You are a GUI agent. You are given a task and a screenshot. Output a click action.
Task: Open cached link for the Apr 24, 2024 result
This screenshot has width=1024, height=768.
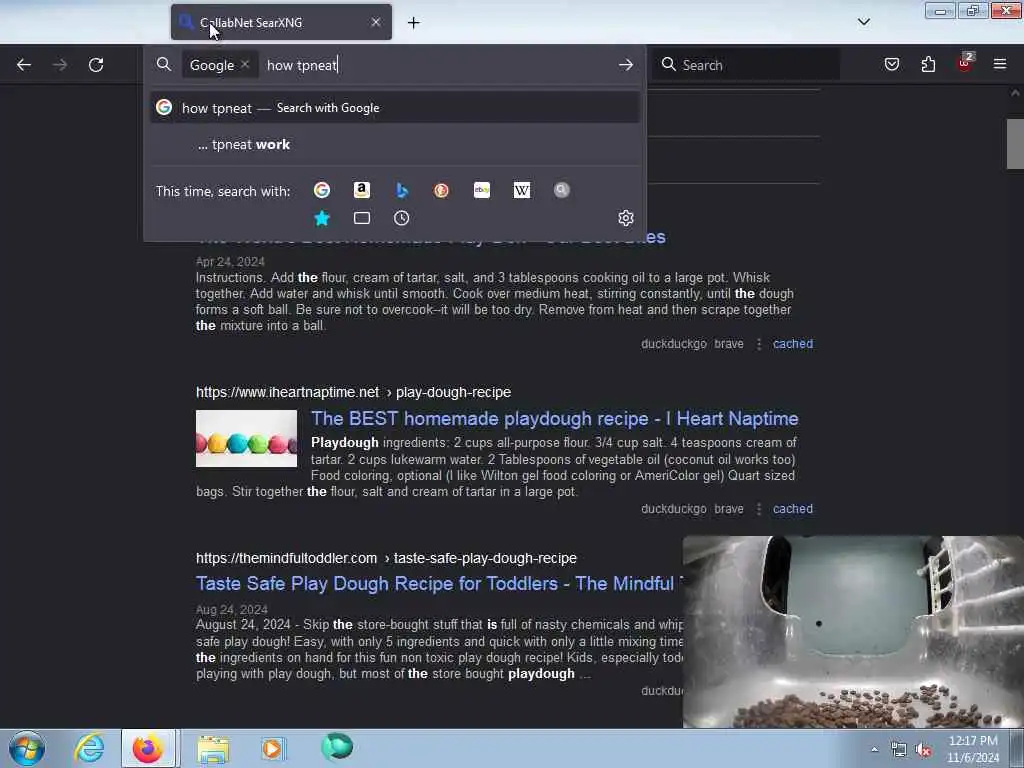click(x=793, y=344)
